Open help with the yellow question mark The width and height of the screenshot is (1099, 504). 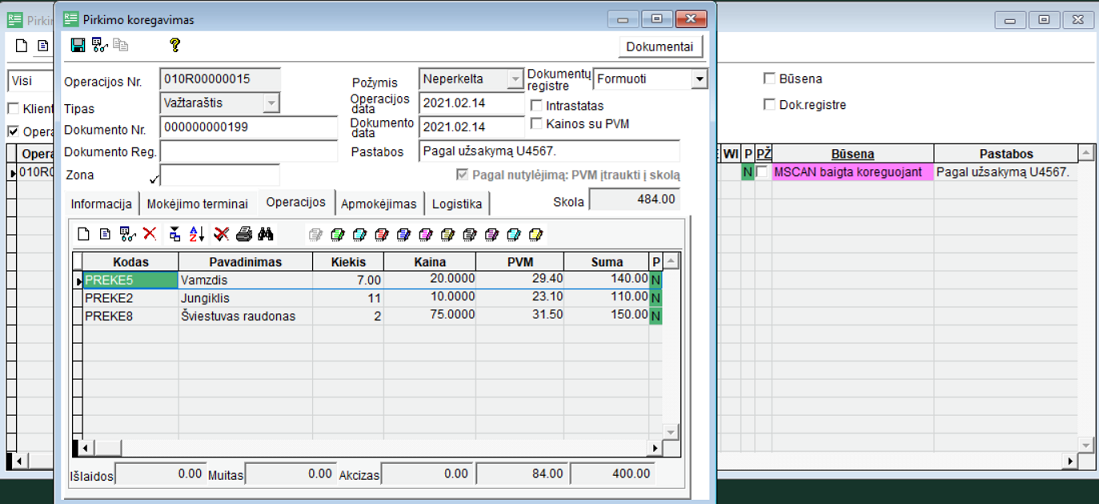pos(175,46)
